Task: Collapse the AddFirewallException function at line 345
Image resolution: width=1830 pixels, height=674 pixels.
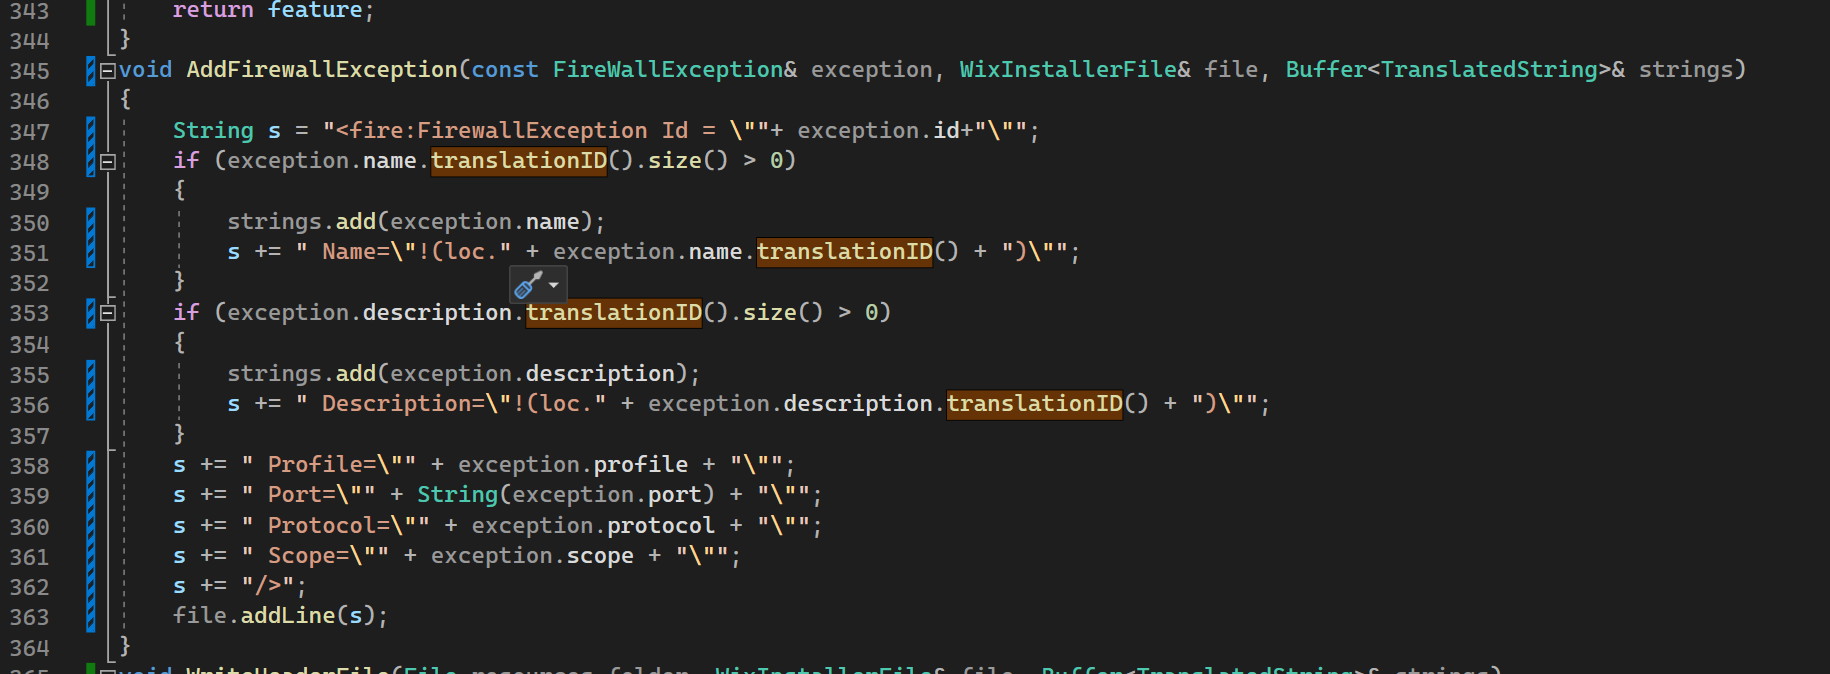Action: pos(107,70)
